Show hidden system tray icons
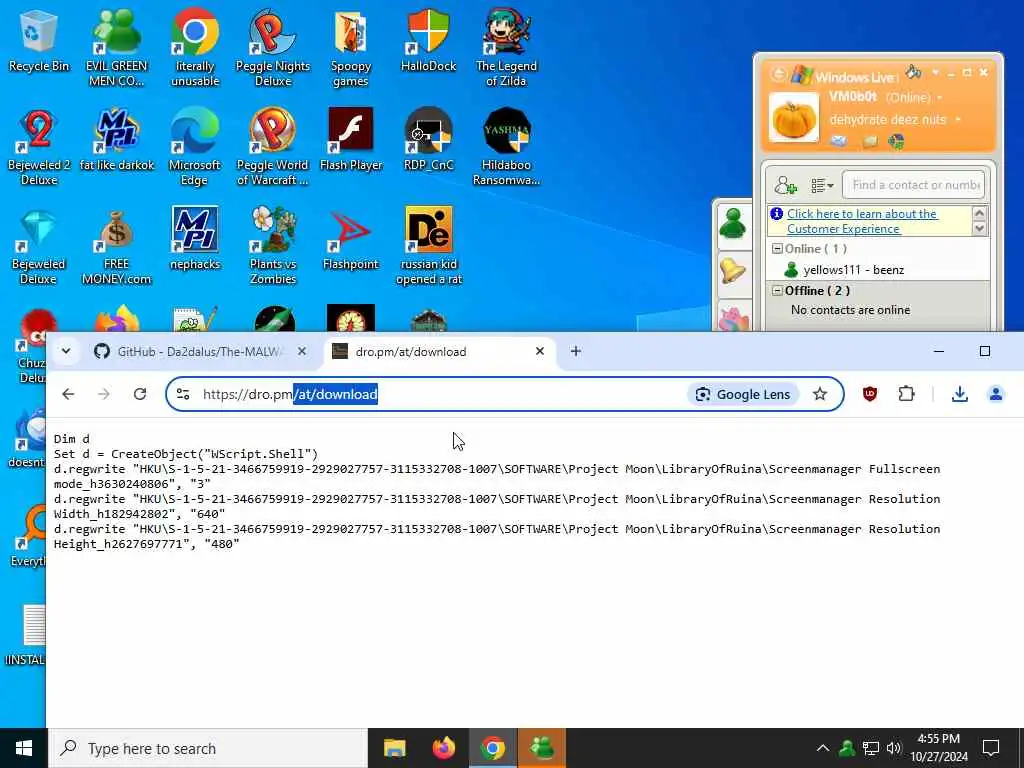 pyautogui.click(x=823, y=748)
